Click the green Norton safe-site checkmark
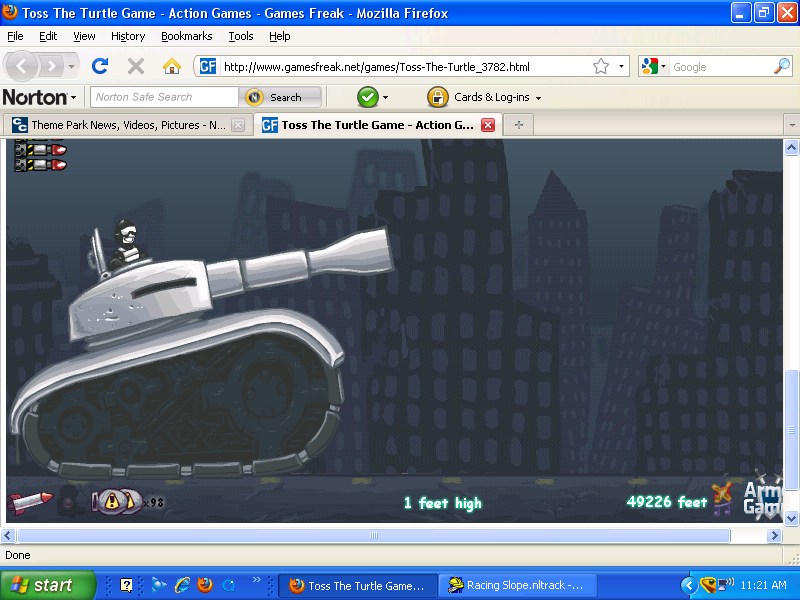 point(368,97)
